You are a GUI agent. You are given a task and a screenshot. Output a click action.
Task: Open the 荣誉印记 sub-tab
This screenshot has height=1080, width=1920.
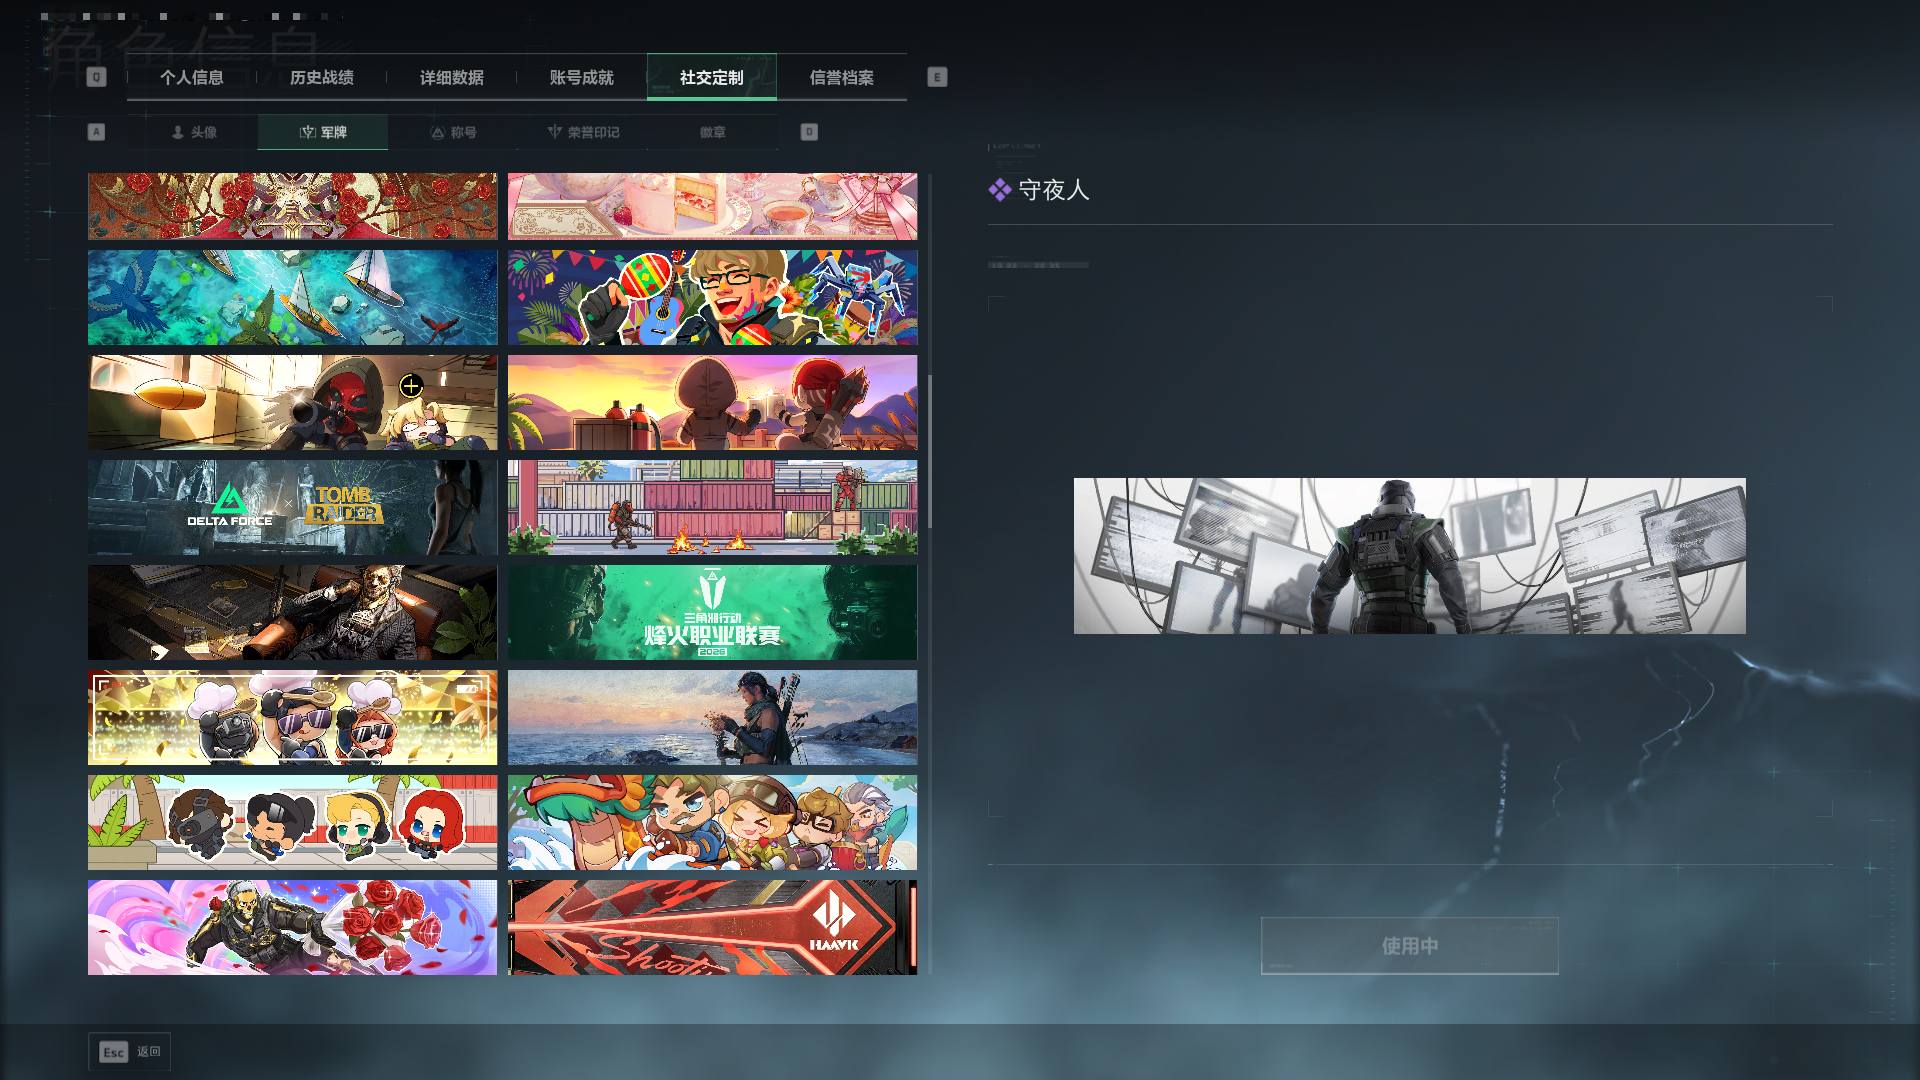click(583, 132)
